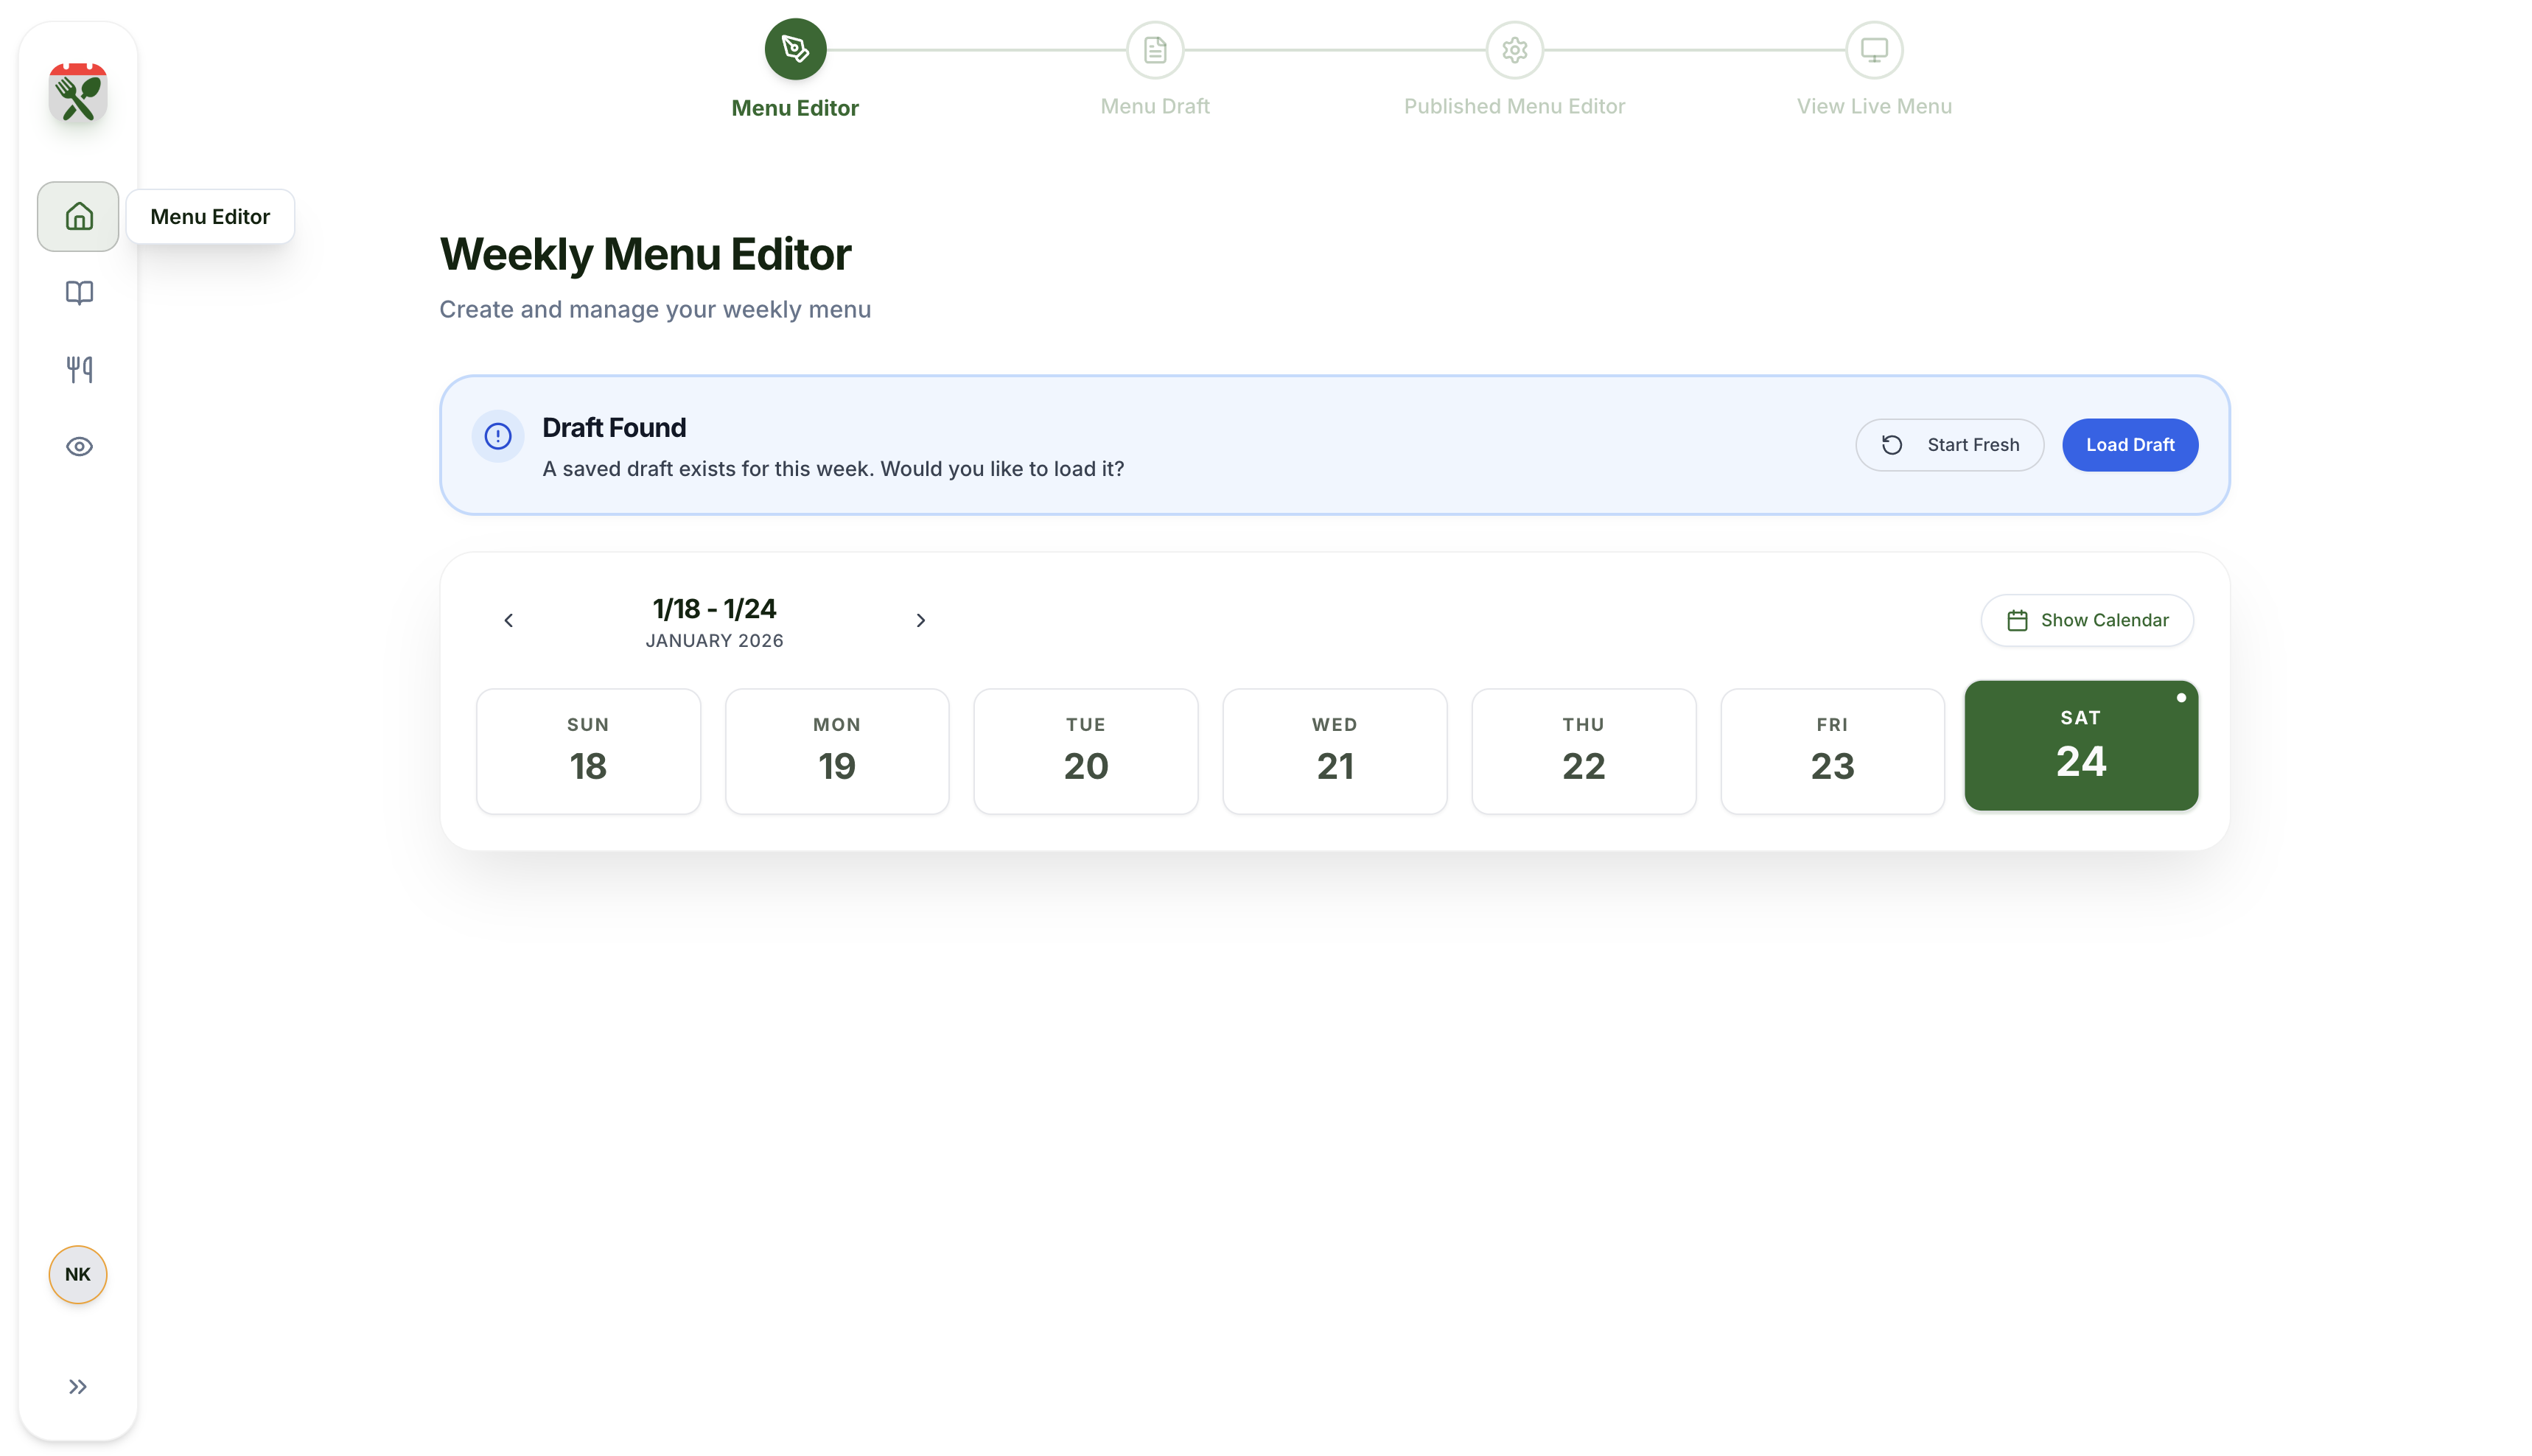Select Sunday 18 day card
2532x1456 pixels.
pos(588,750)
